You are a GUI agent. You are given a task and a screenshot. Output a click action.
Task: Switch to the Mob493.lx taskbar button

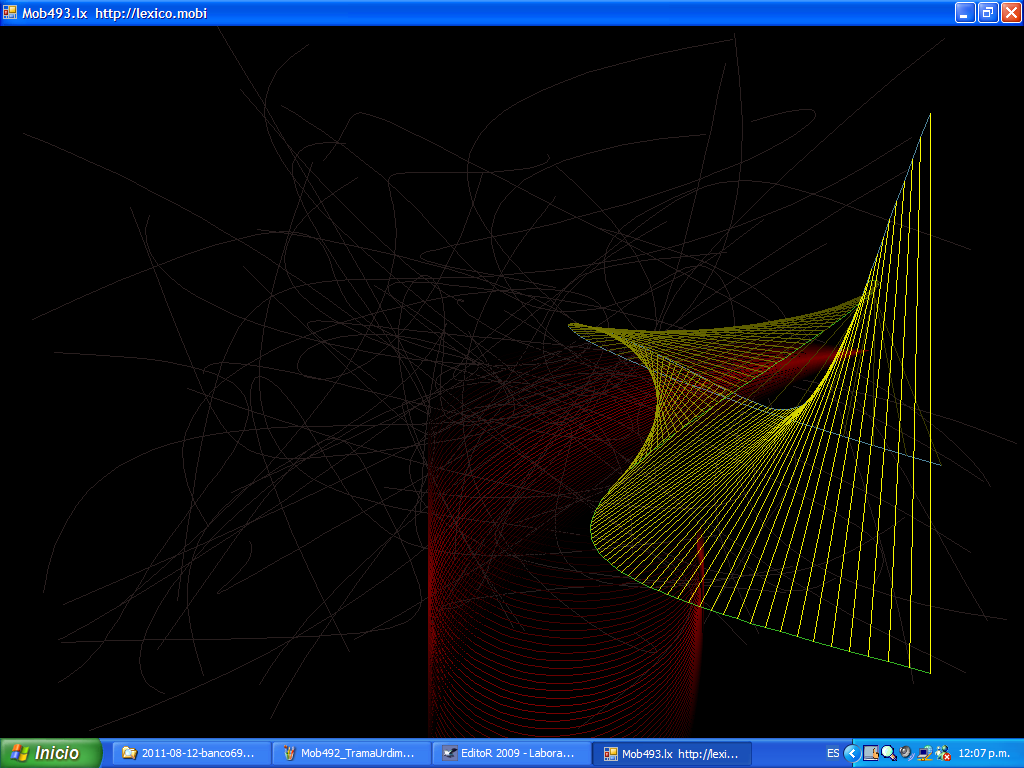pyautogui.click(x=671, y=753)
